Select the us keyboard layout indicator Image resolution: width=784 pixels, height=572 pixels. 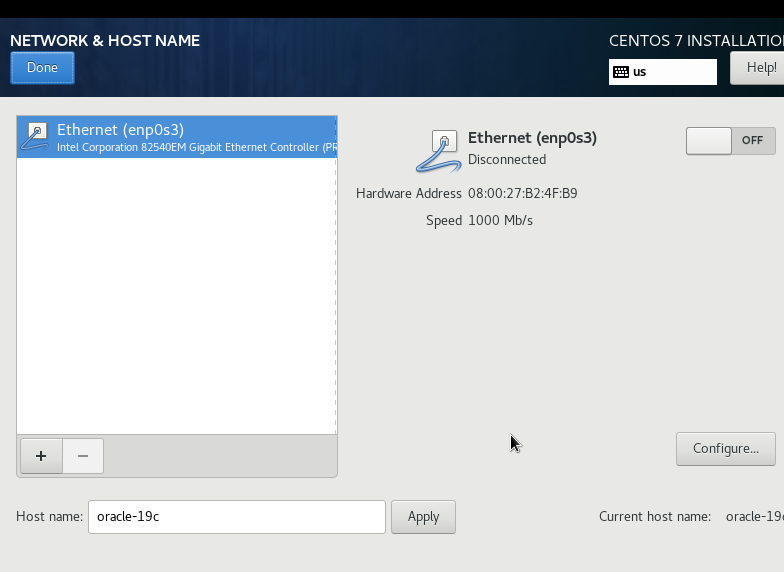coord(662,72)
